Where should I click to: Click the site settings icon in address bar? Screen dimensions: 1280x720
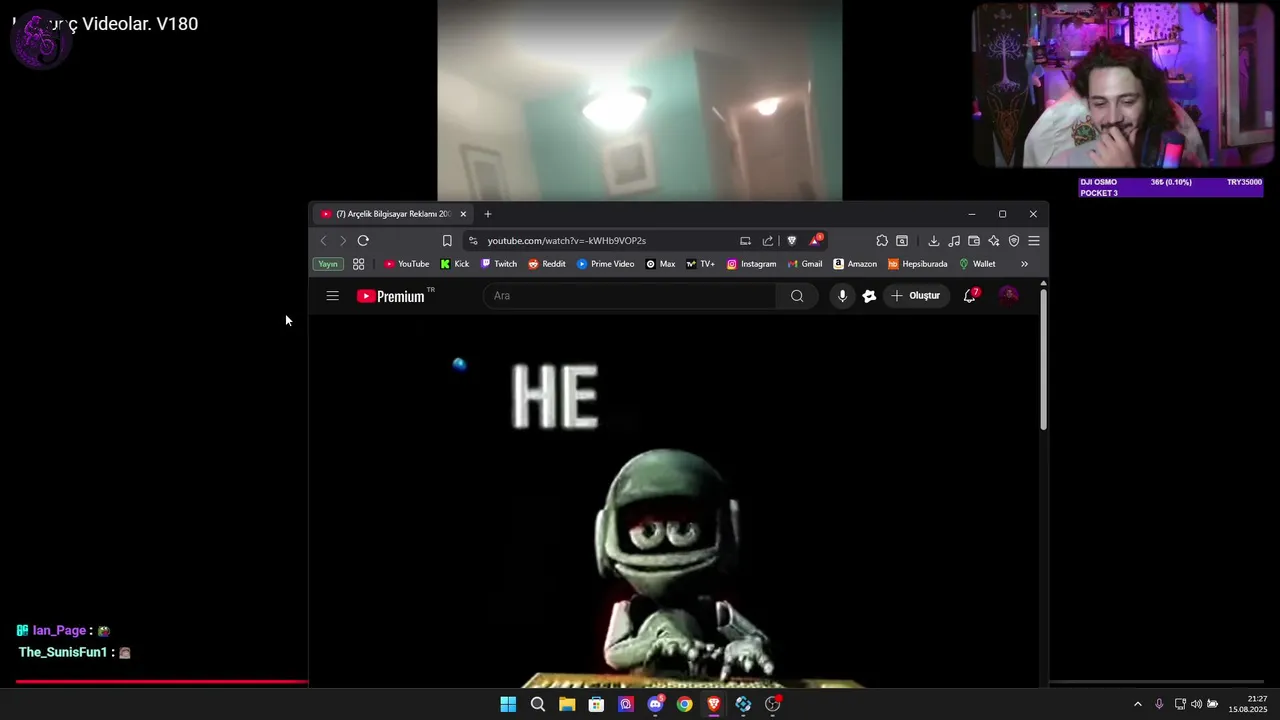point(473,240)
